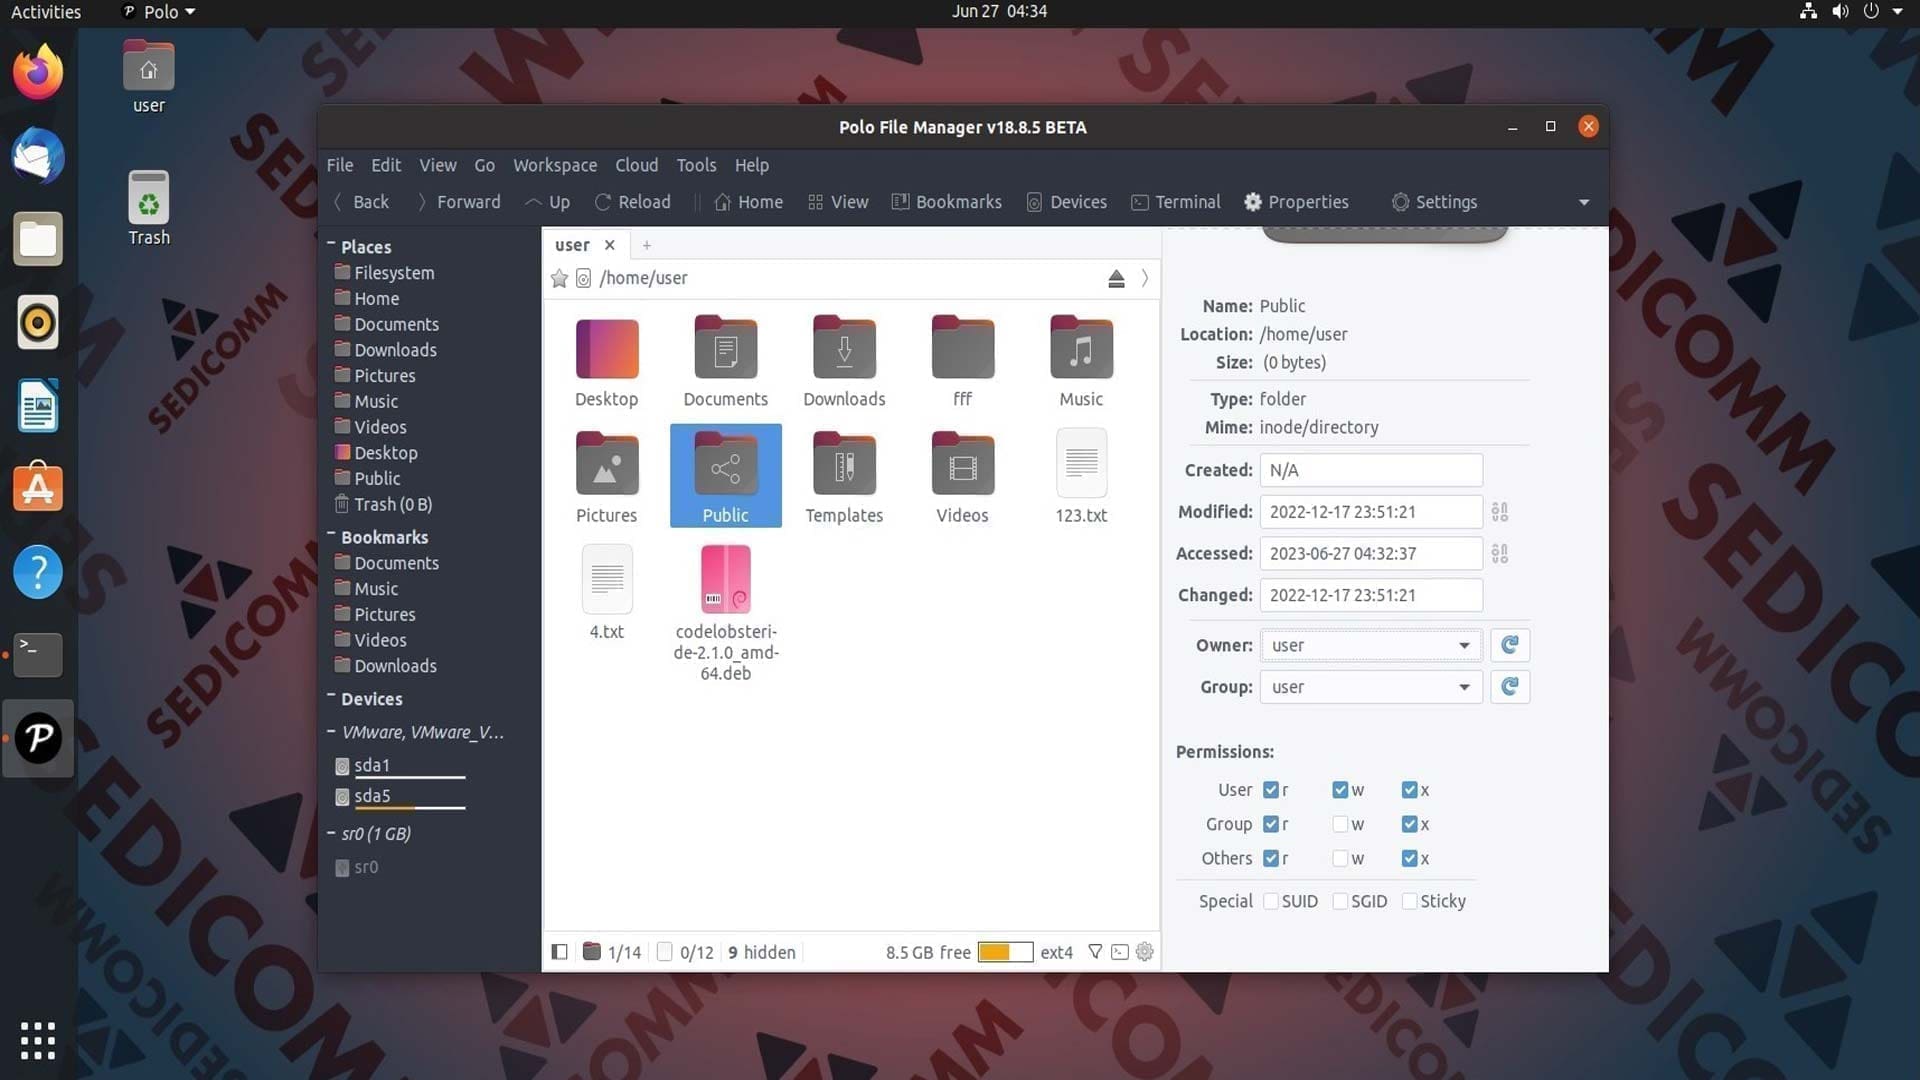Toggle Group read permission
Screen dimensions: 1920x1080
pyautogui.click(x=1271, y=824)
